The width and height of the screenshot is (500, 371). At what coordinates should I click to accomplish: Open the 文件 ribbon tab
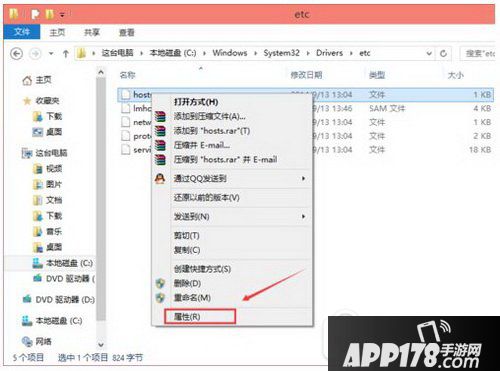tap(22, 32)
